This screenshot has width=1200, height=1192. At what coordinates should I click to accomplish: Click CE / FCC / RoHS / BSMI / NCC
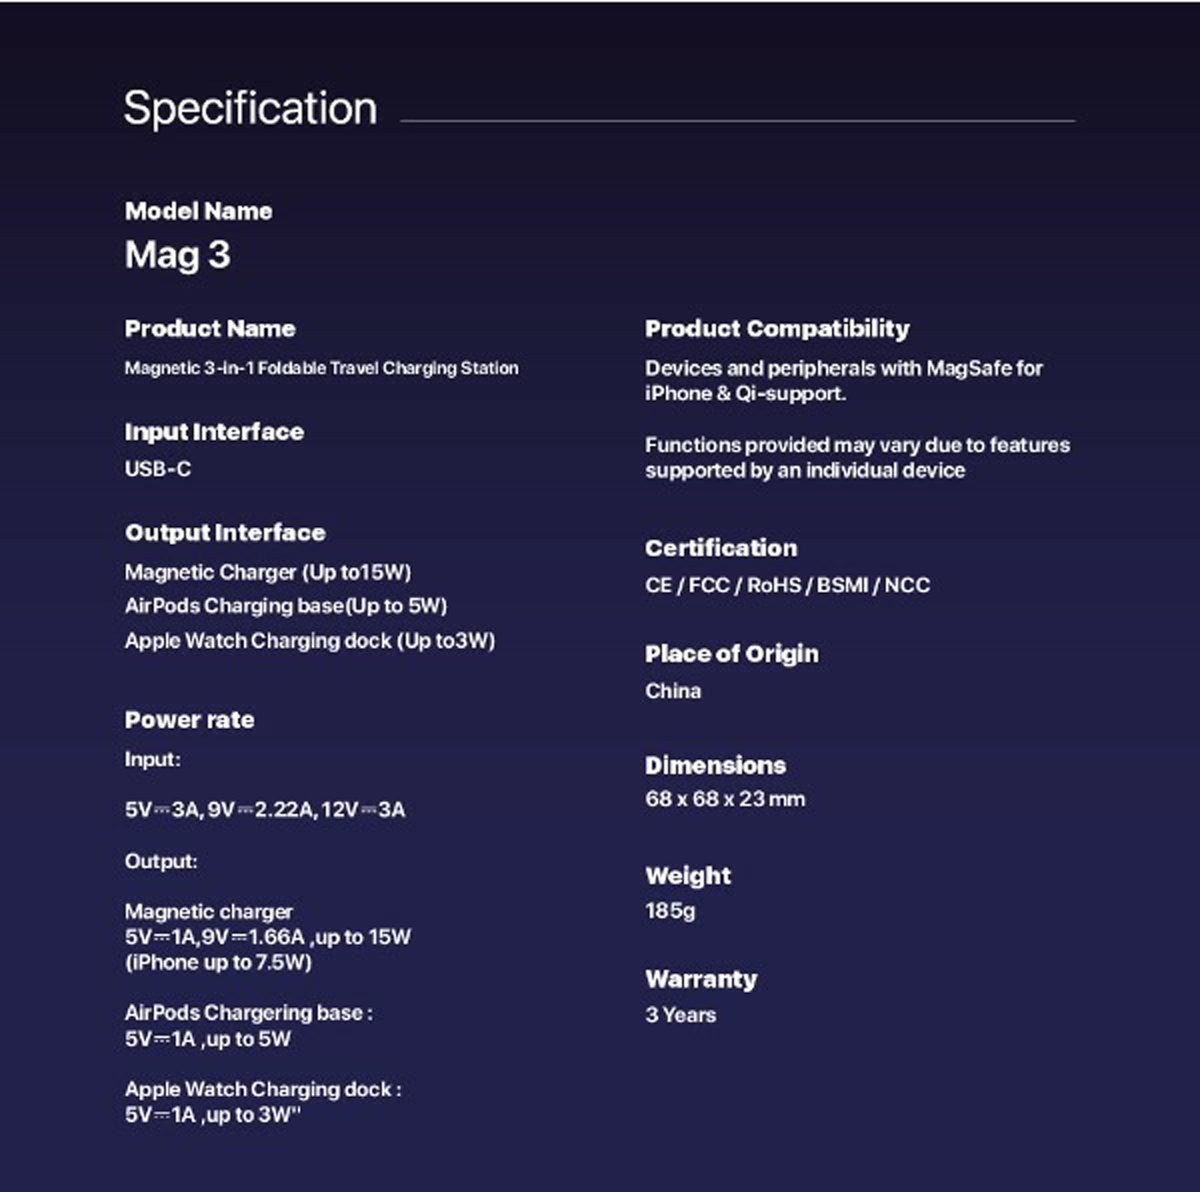pyautogui.click(x=787, y=586)
